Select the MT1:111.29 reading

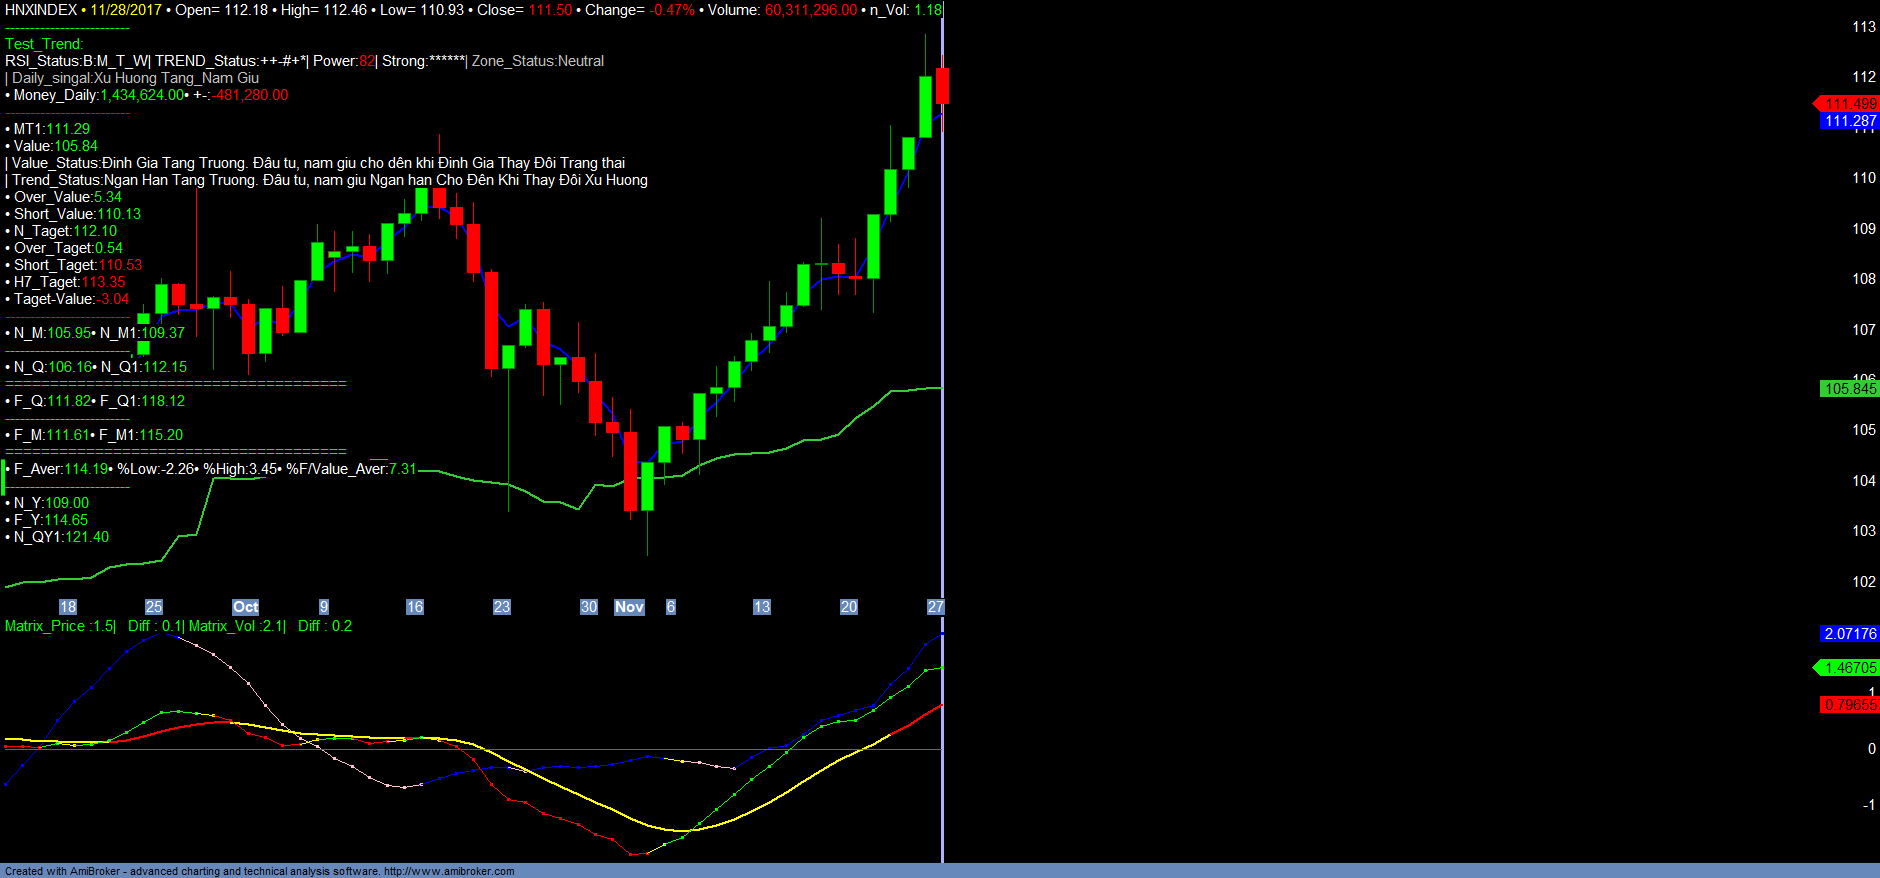52,129
